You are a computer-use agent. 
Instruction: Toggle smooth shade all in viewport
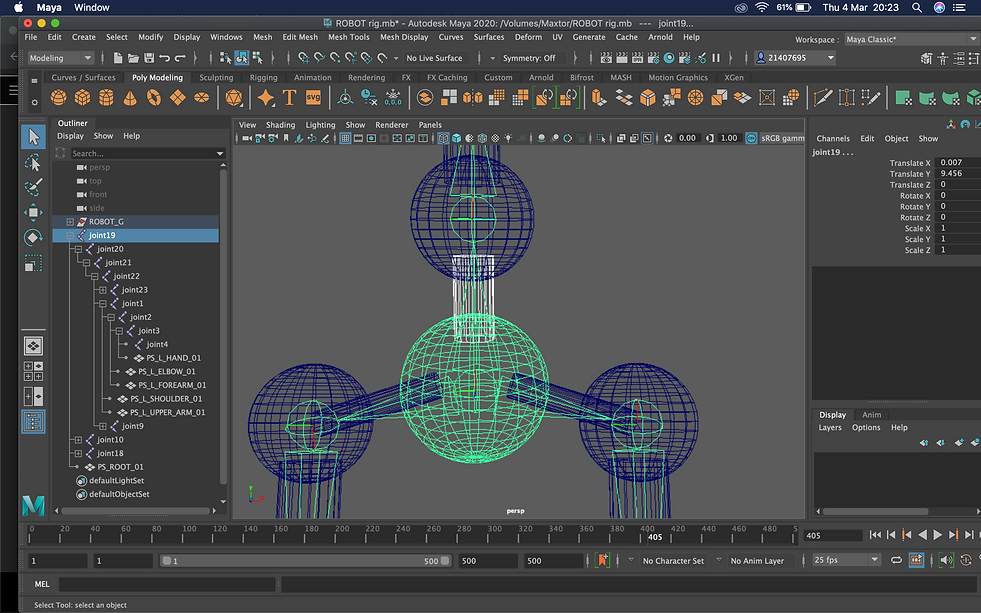(x=457, y=138)
